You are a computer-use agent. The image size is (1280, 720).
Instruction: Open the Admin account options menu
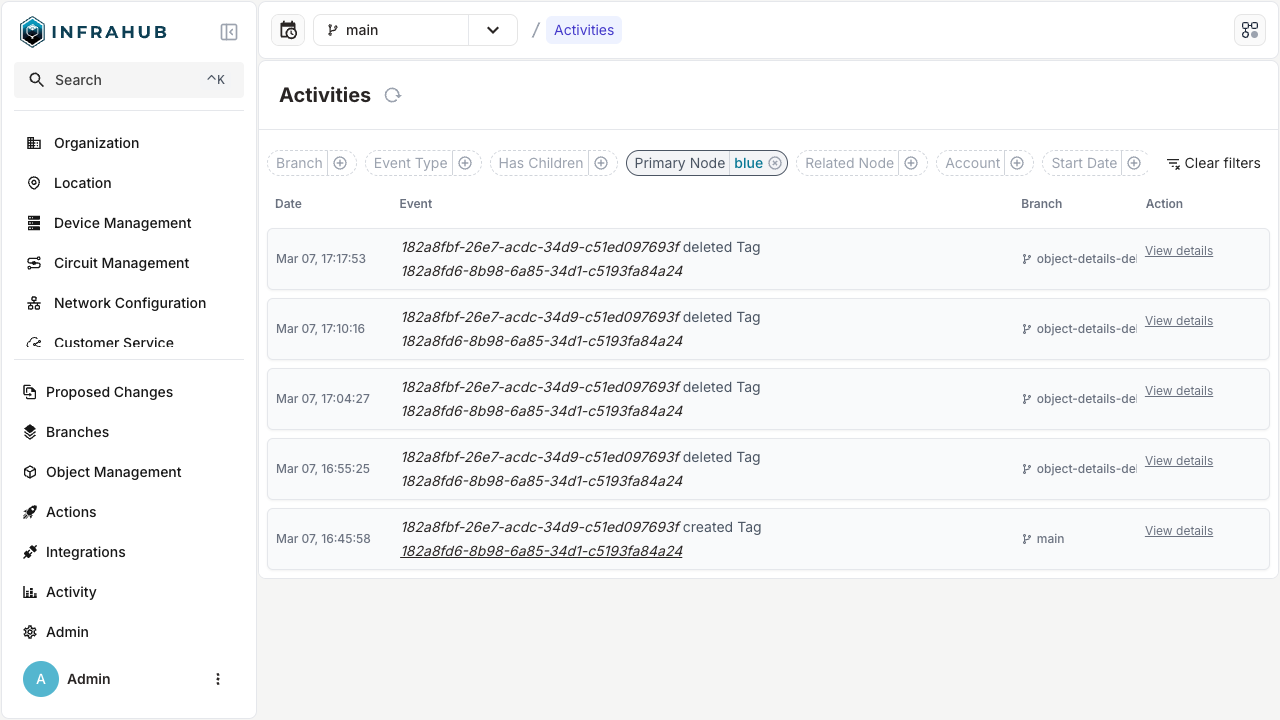pyautogui.click(x=218, y=679)
